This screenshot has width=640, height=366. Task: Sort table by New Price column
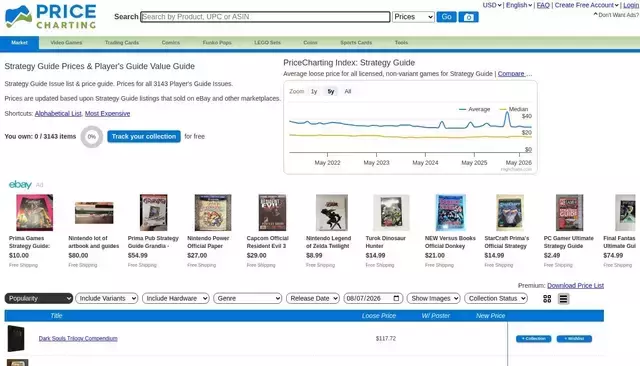[x=490, y=316]
